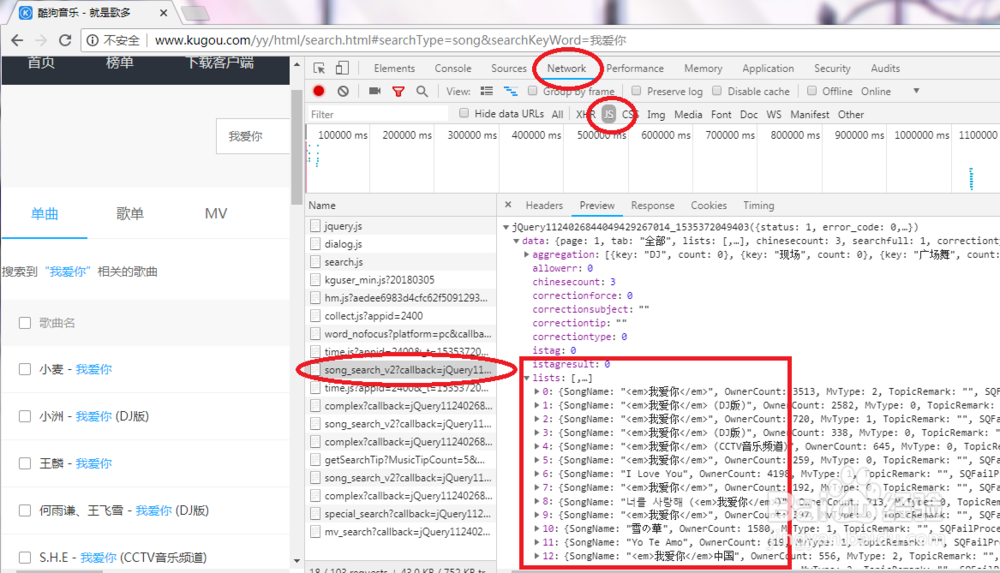Viewport: 1000px width, 573px height.
Task: Select the getSearchTip request row
Action: click(401, 459)
